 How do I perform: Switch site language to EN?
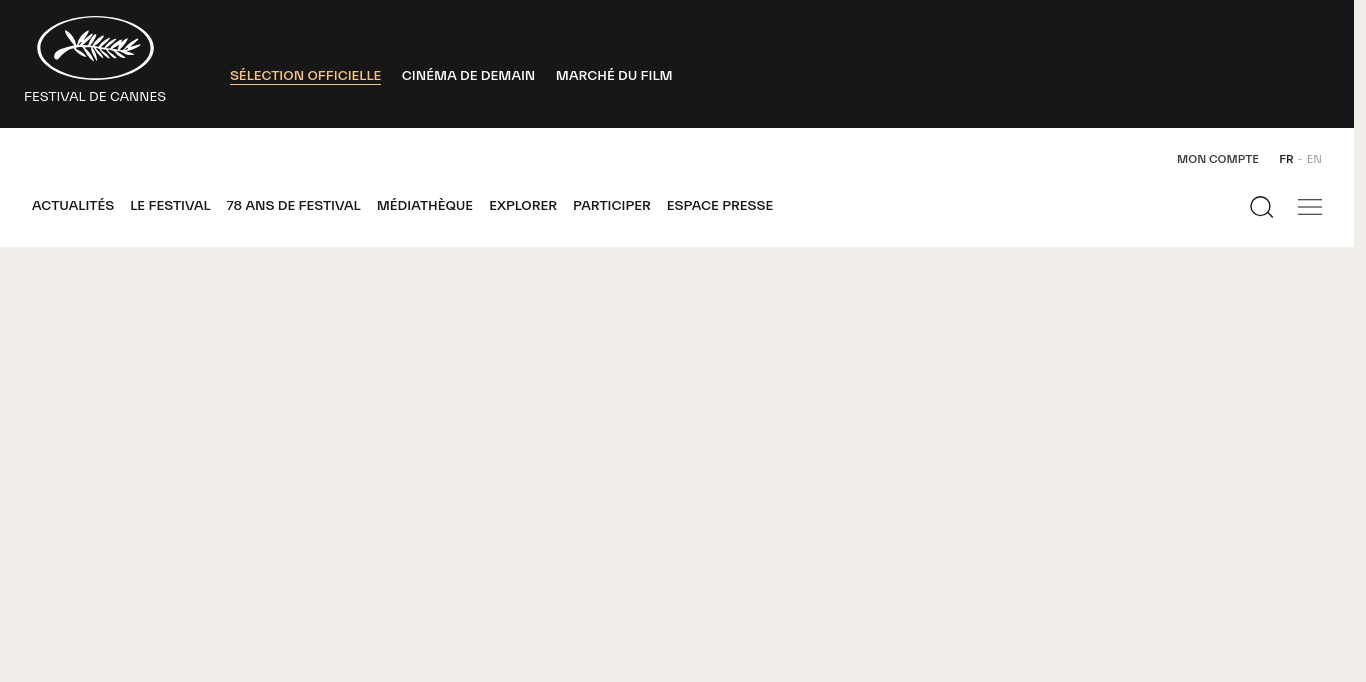[x=1314, y=159]
